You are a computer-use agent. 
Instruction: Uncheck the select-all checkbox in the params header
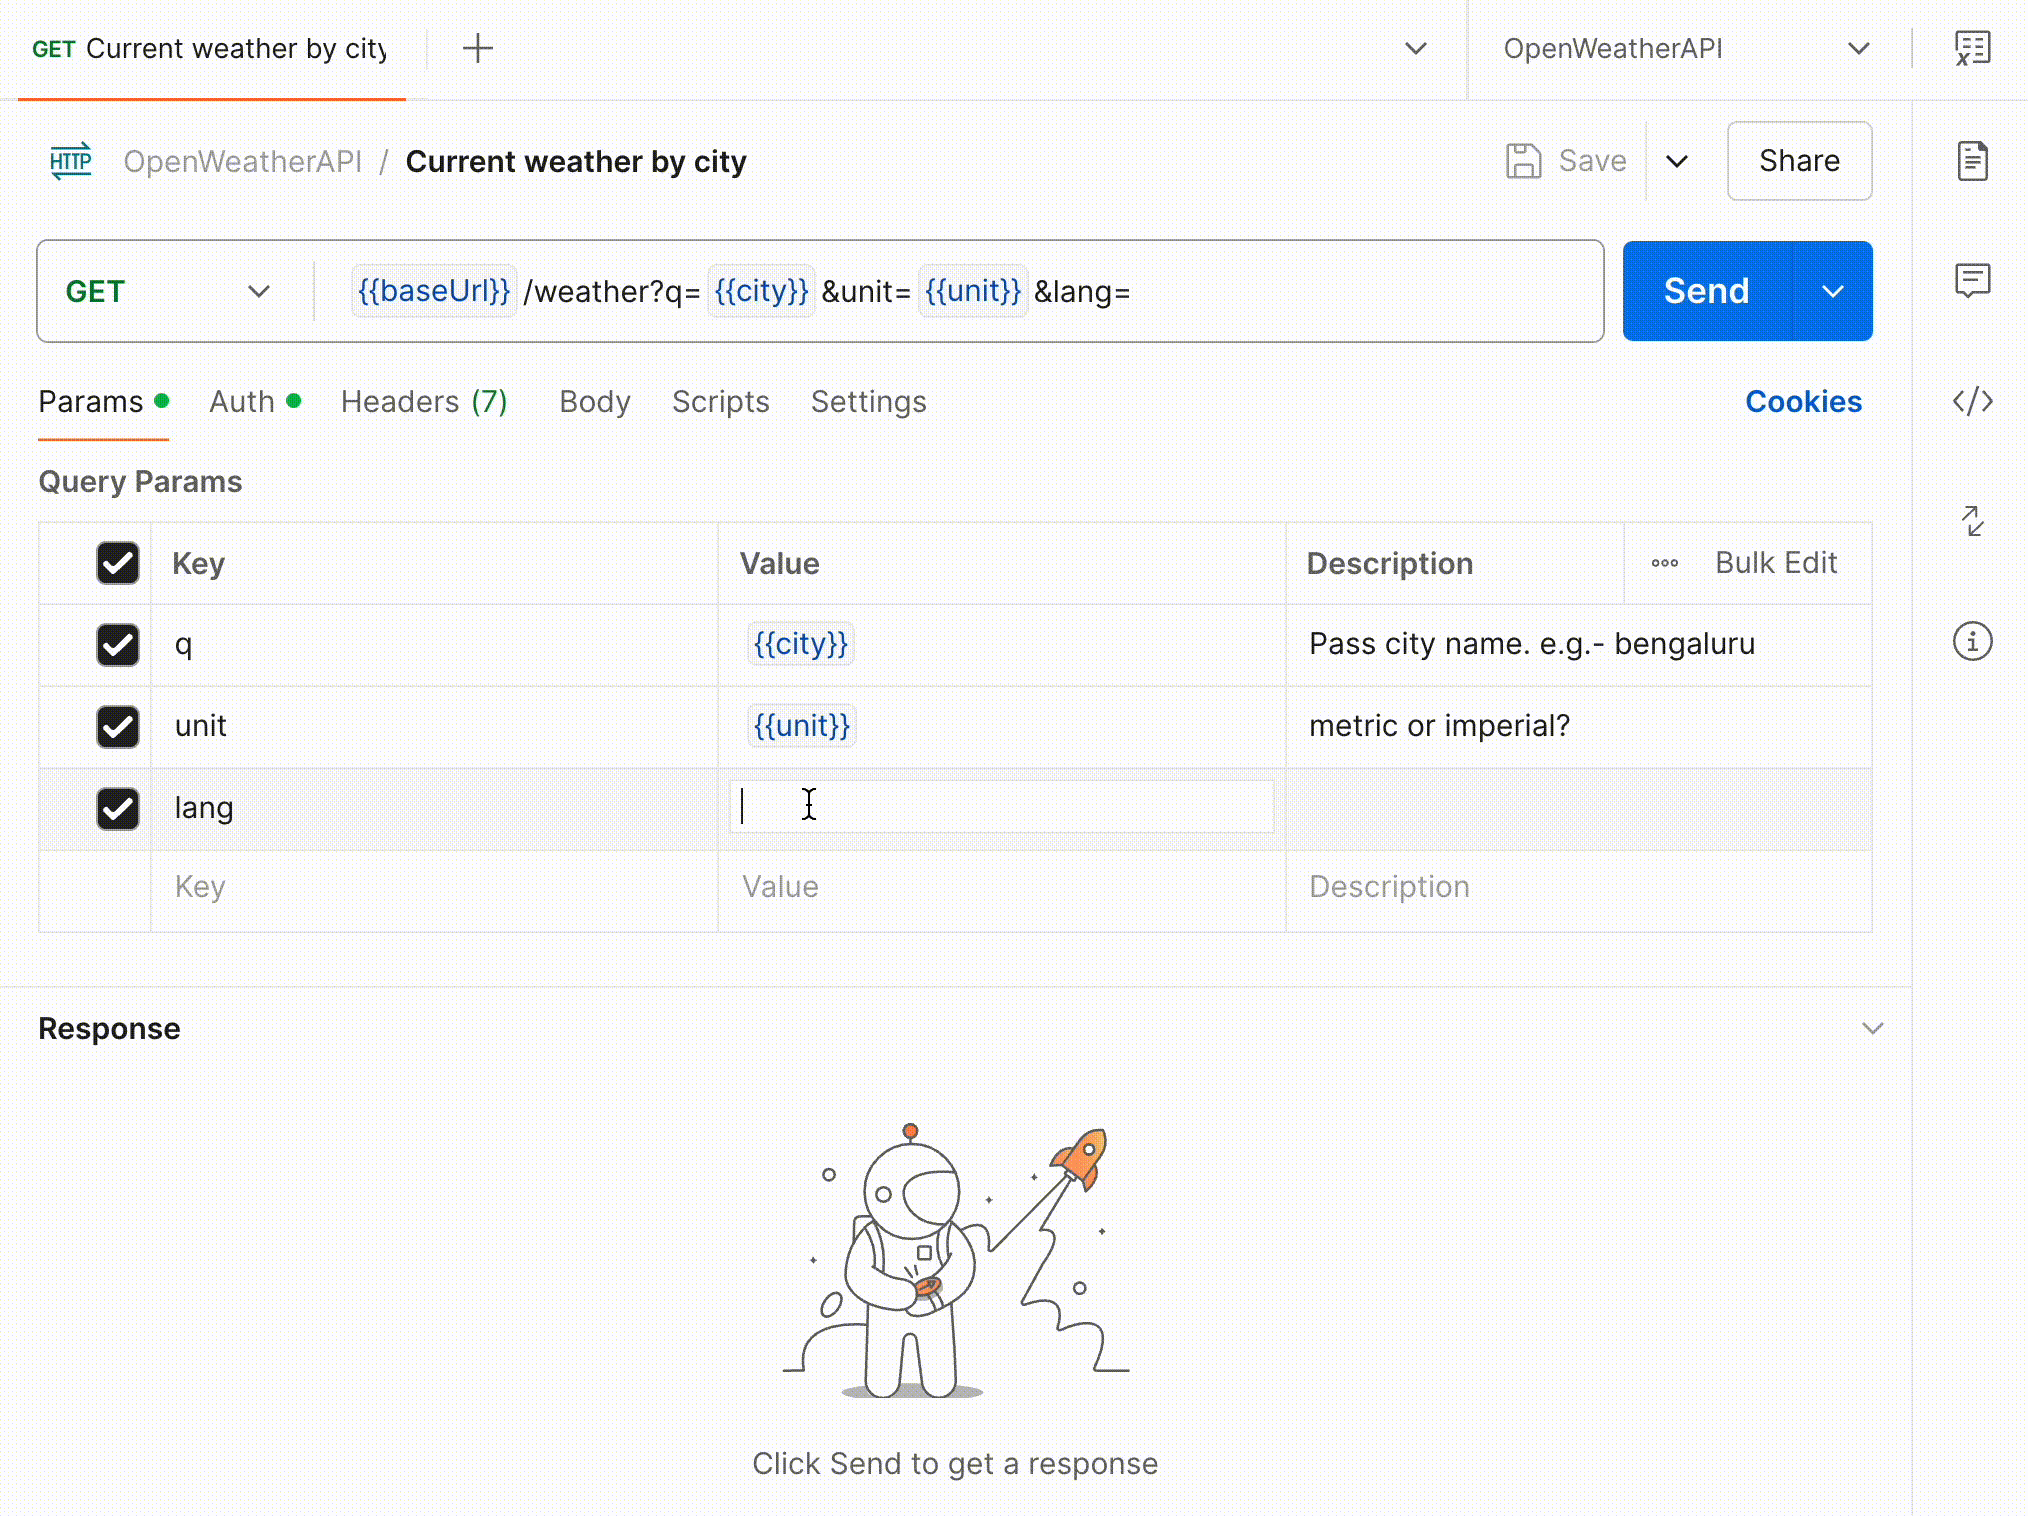point(117,563)
